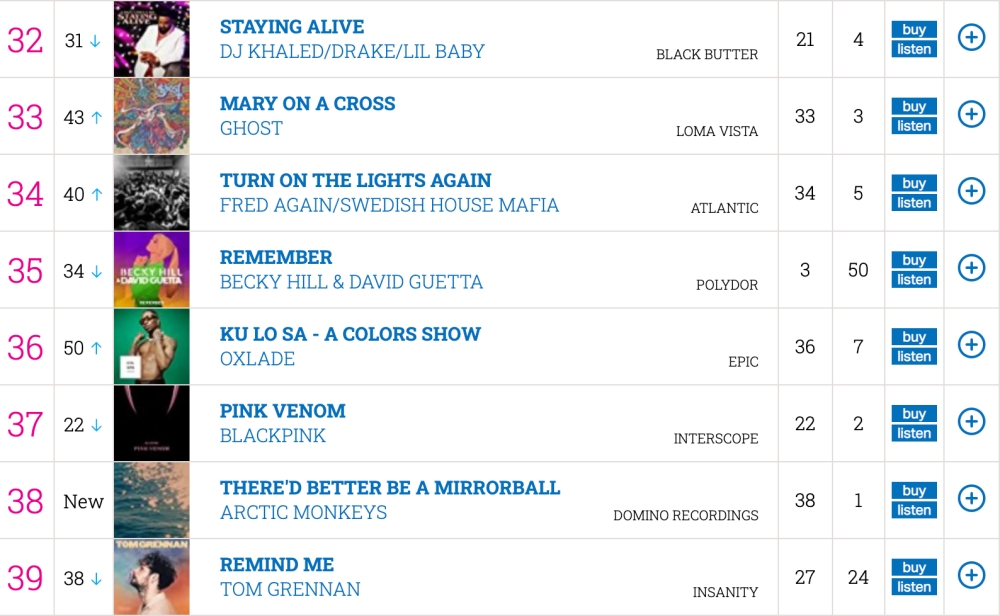Click Mary On A Cross cover artwork
Viewport: 1000px width, 616px height.
(x=151, y=116)
